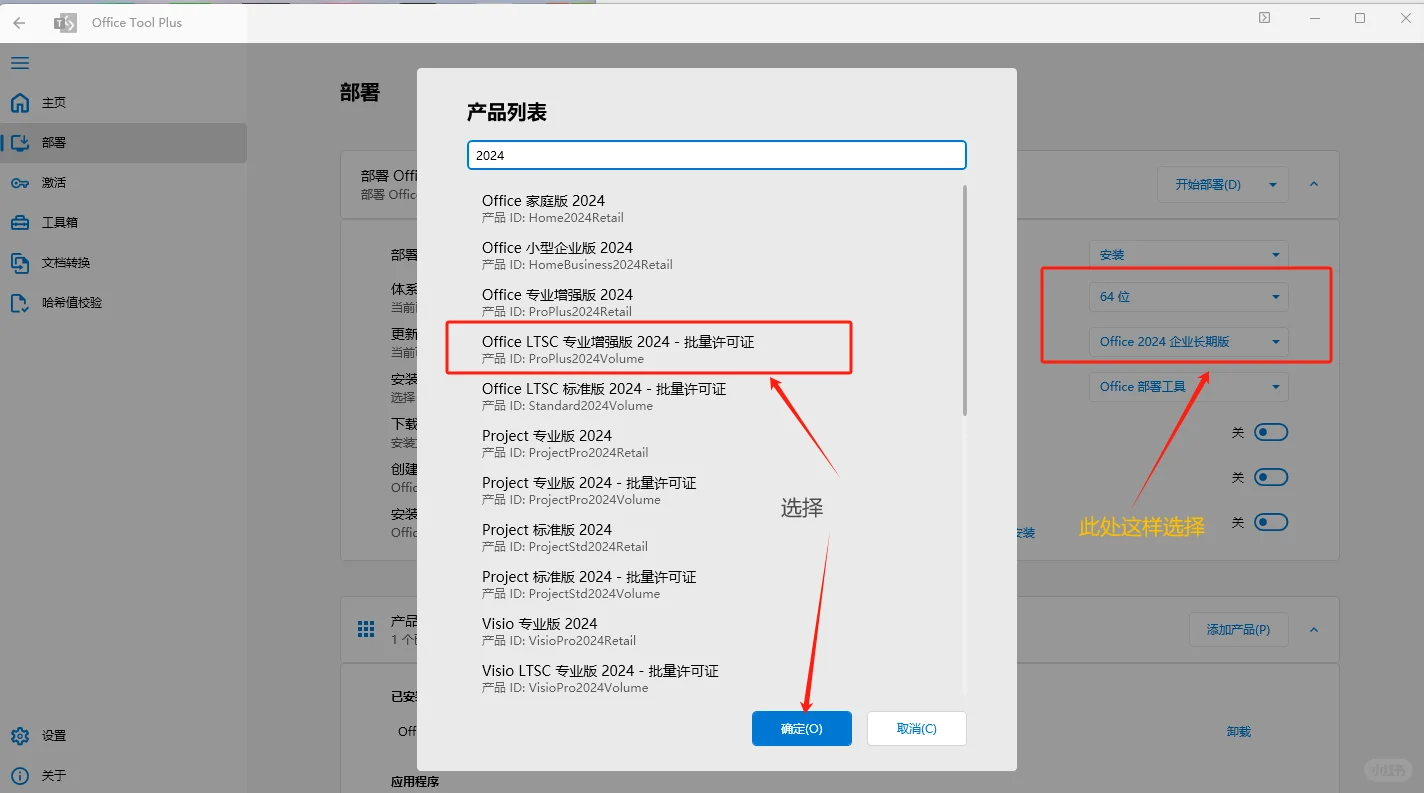Toggle the bottom 关 switch on
Image resolution: width=1424 pixels, height=793 pixels.
[x=1271, y=521]
